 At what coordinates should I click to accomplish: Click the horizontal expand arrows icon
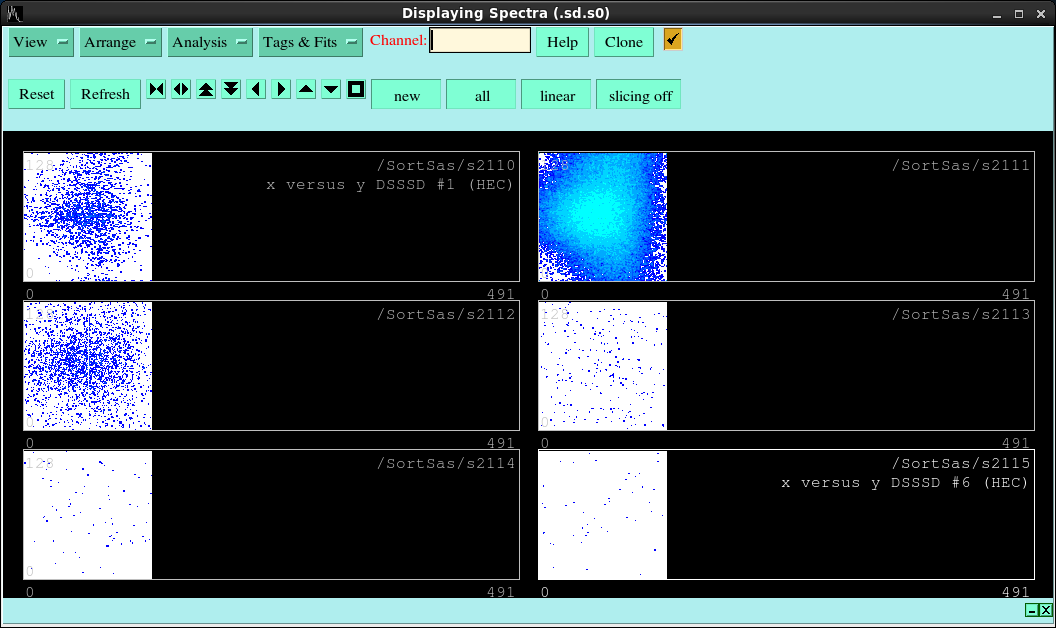point(181,89)
